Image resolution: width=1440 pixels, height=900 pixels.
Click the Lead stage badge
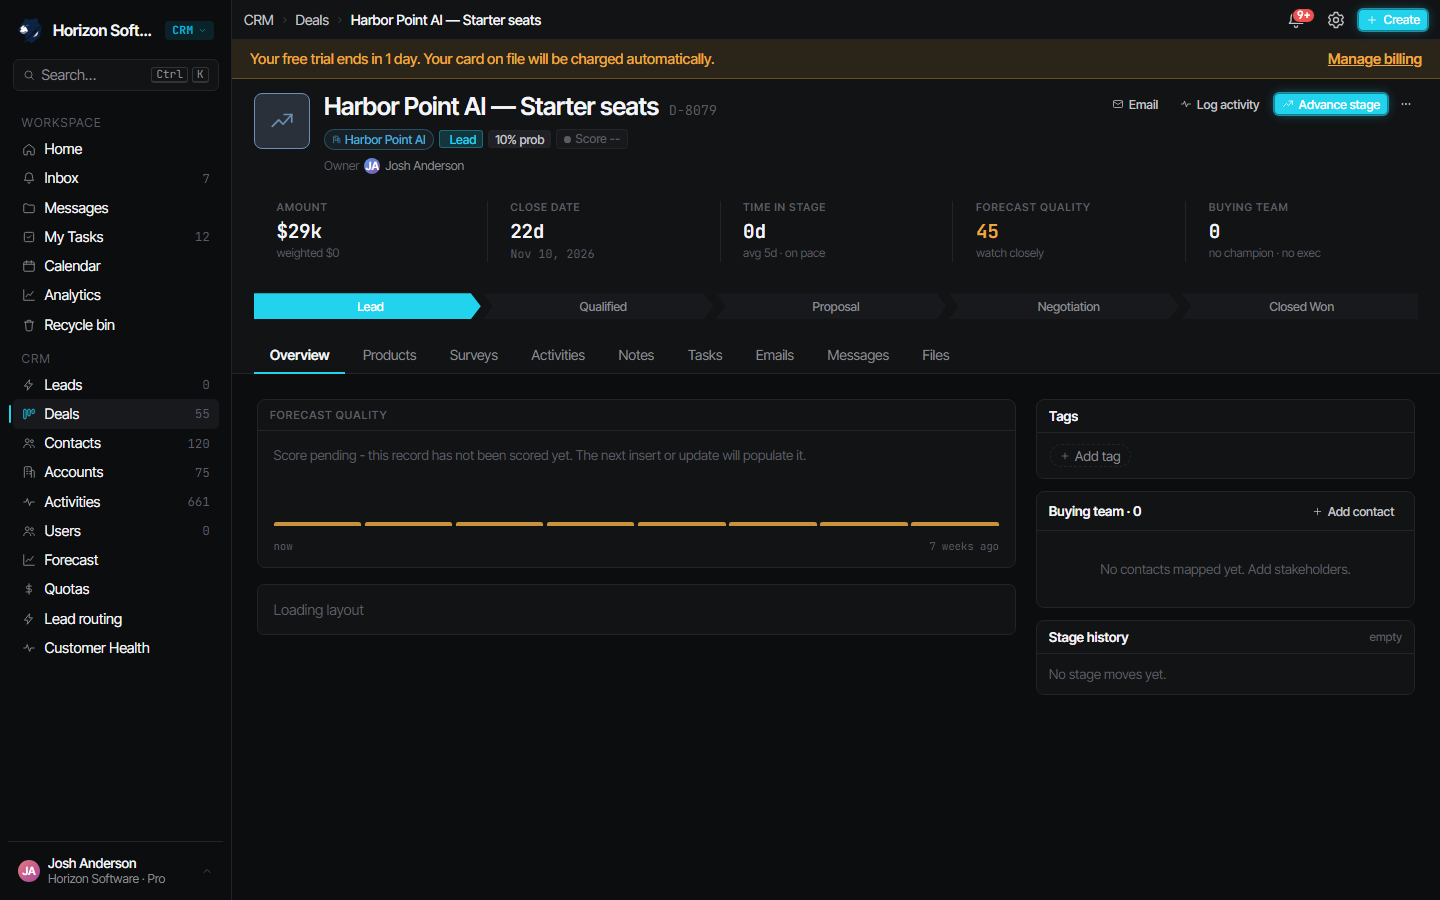tap(462, 139)
